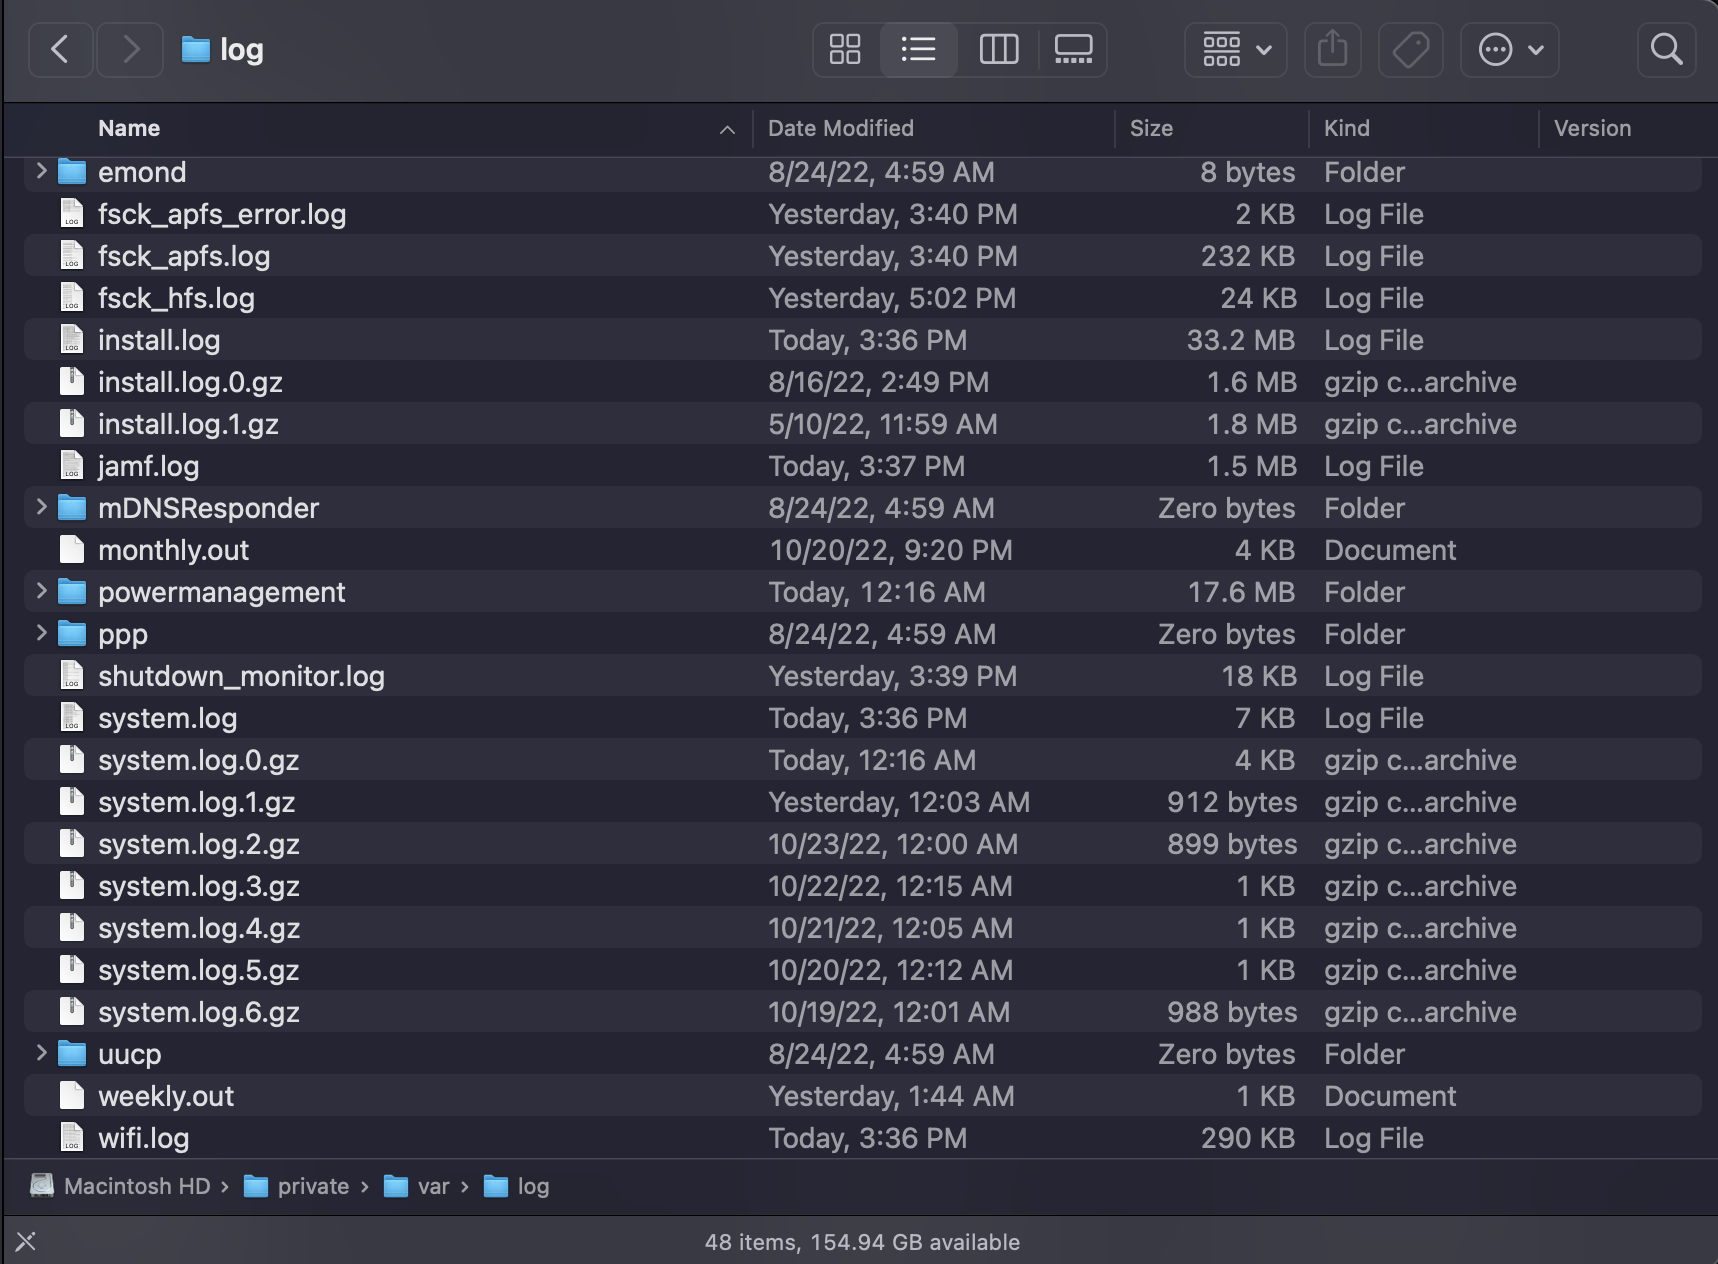Image resolution: width=1718 pixels, height=1264 pixels.
Task: Switch to column view
Action: click(997, 49)
